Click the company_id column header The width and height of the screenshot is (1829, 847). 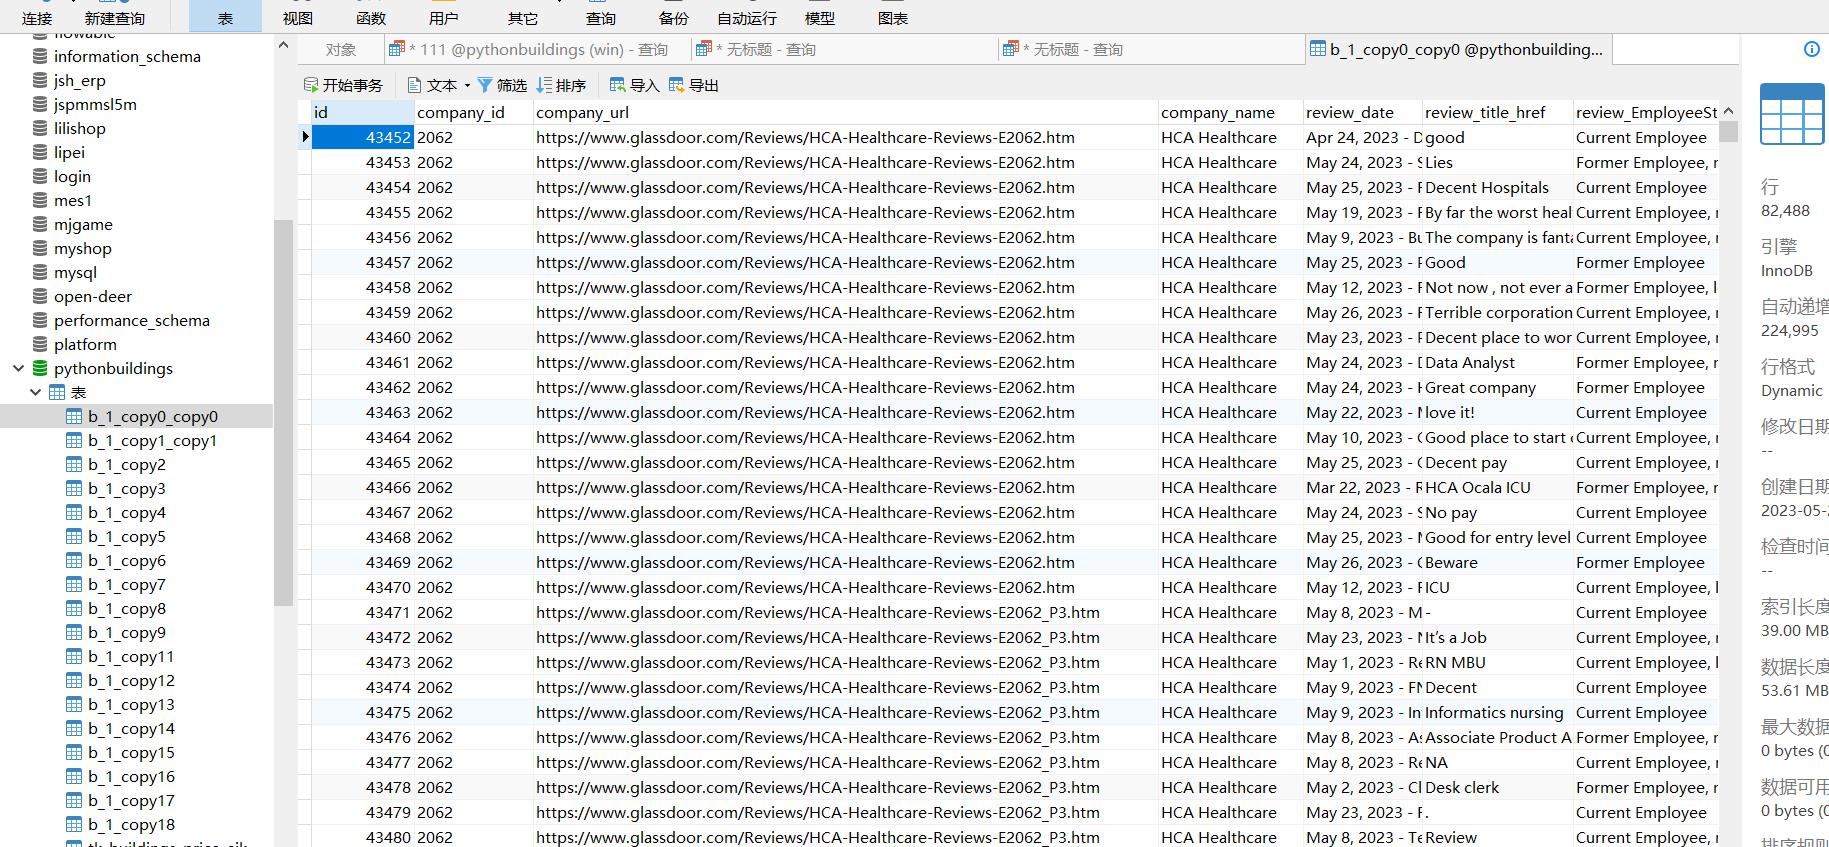pos(474,112)
